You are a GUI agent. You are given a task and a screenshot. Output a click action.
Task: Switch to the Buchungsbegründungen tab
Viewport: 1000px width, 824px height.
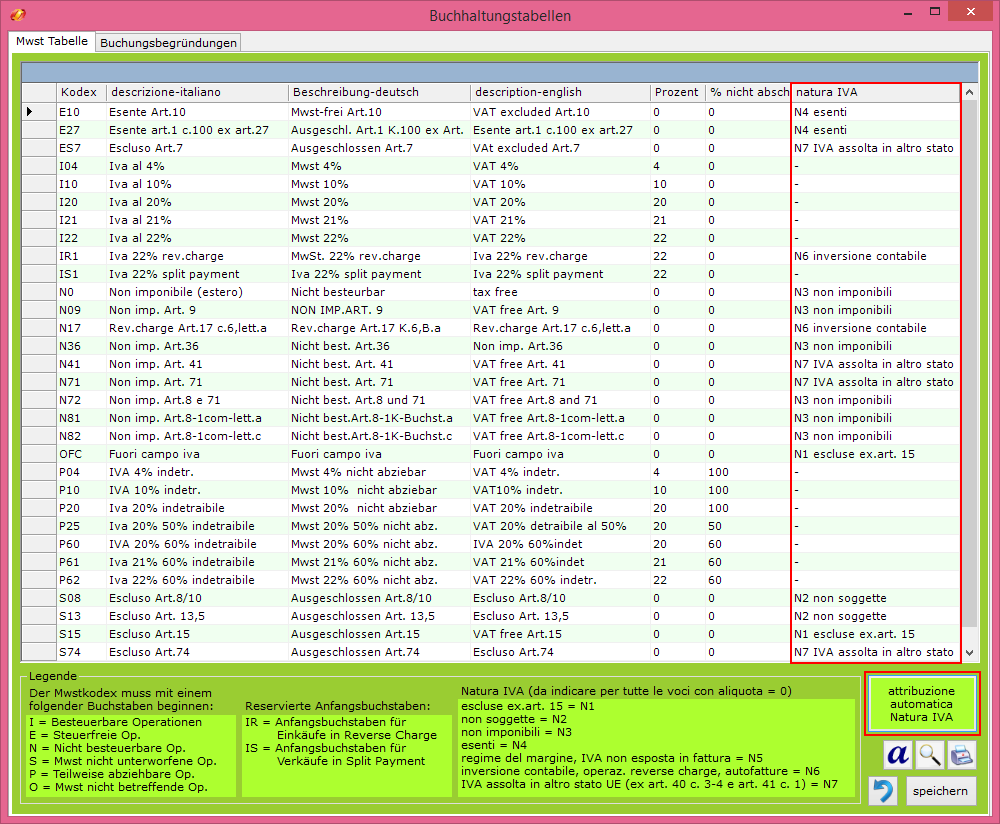click(x=168, y=43)
